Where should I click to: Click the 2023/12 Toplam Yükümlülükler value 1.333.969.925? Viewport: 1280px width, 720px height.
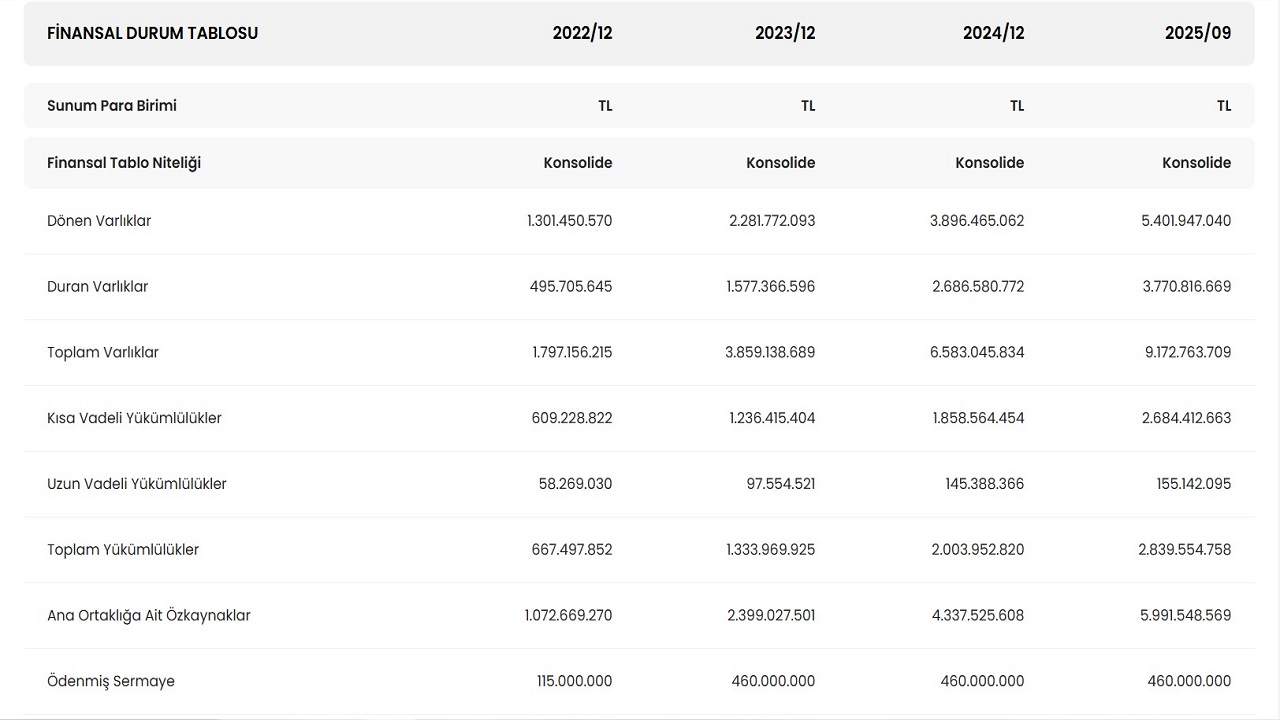(x=771, y=550)
